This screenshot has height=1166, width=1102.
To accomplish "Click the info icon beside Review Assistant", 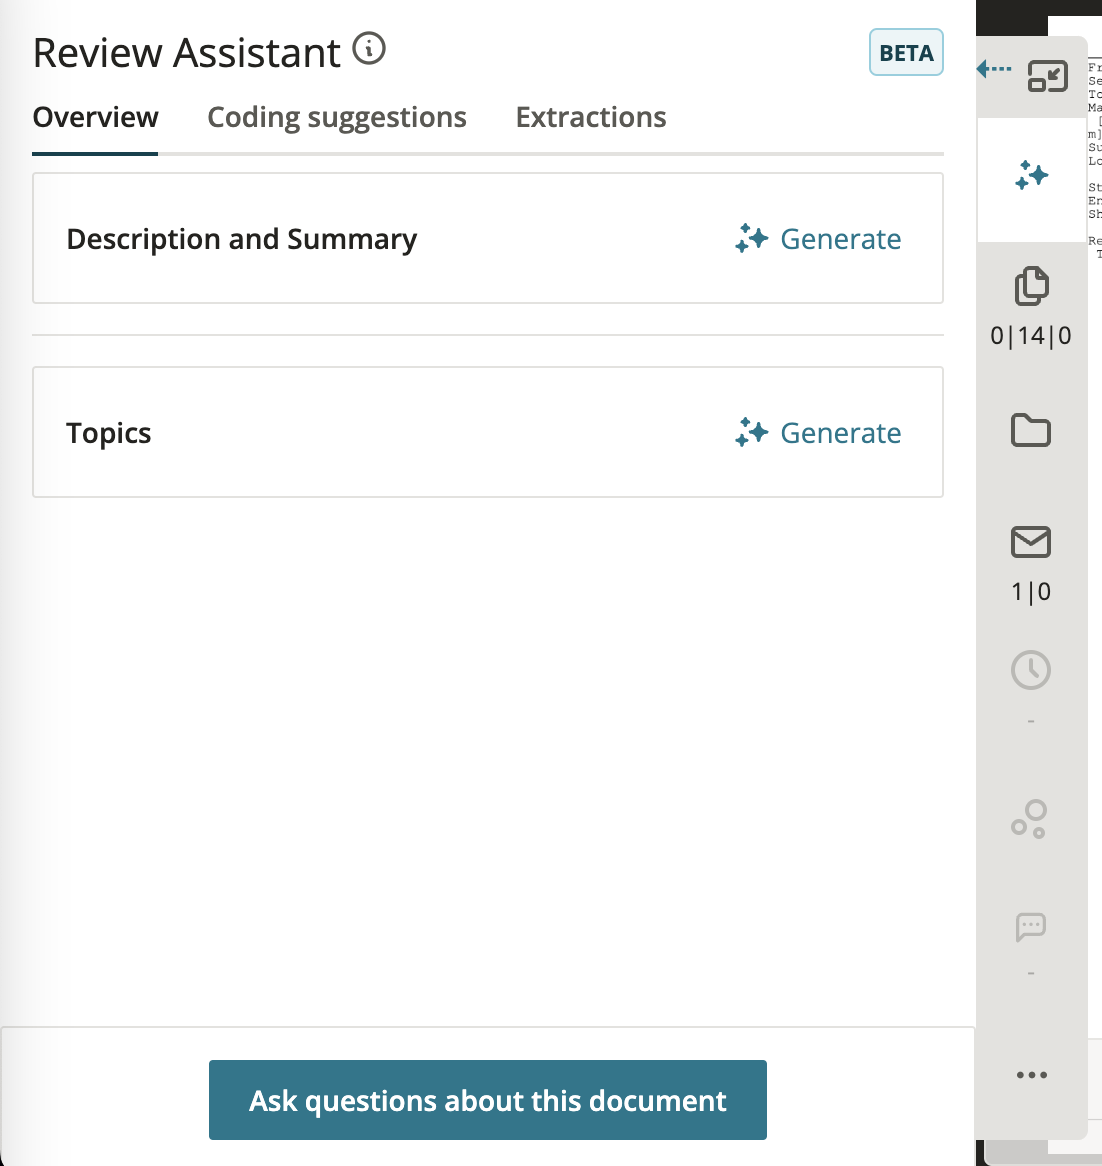I will [x=368, y=48].
